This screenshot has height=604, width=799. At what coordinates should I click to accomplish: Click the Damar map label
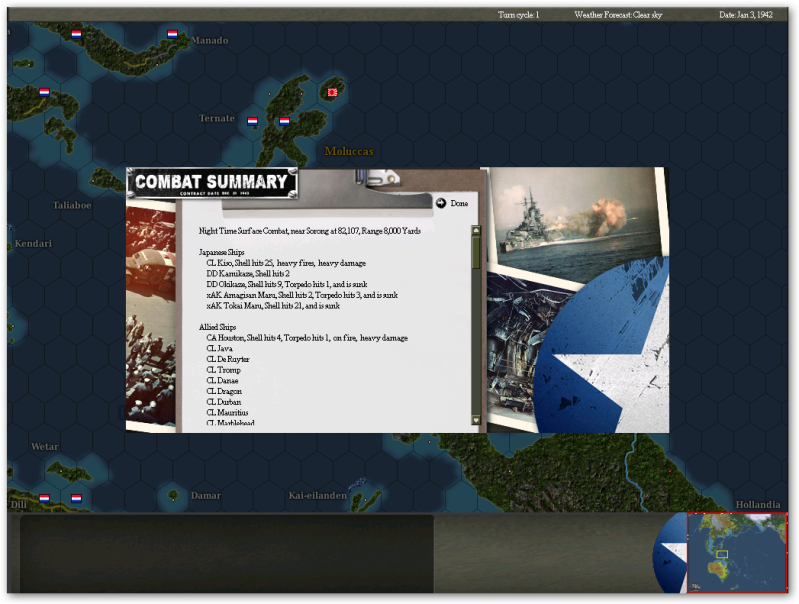206,495
